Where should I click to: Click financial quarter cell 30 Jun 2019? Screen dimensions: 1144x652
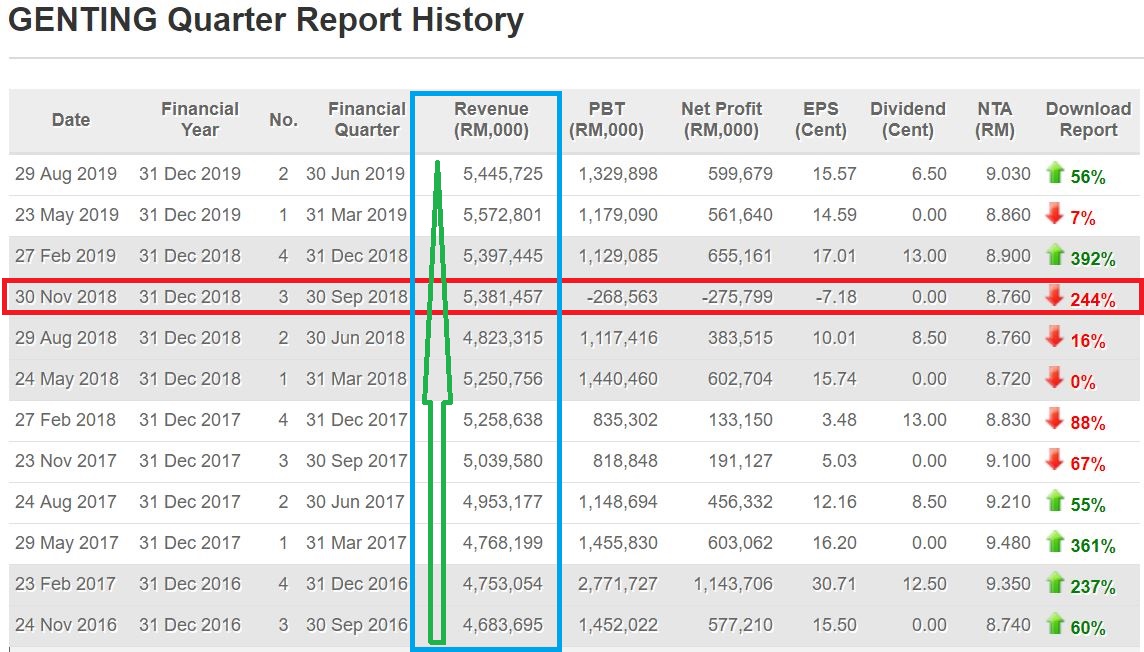pyautogui.click(x=355, y=174)
